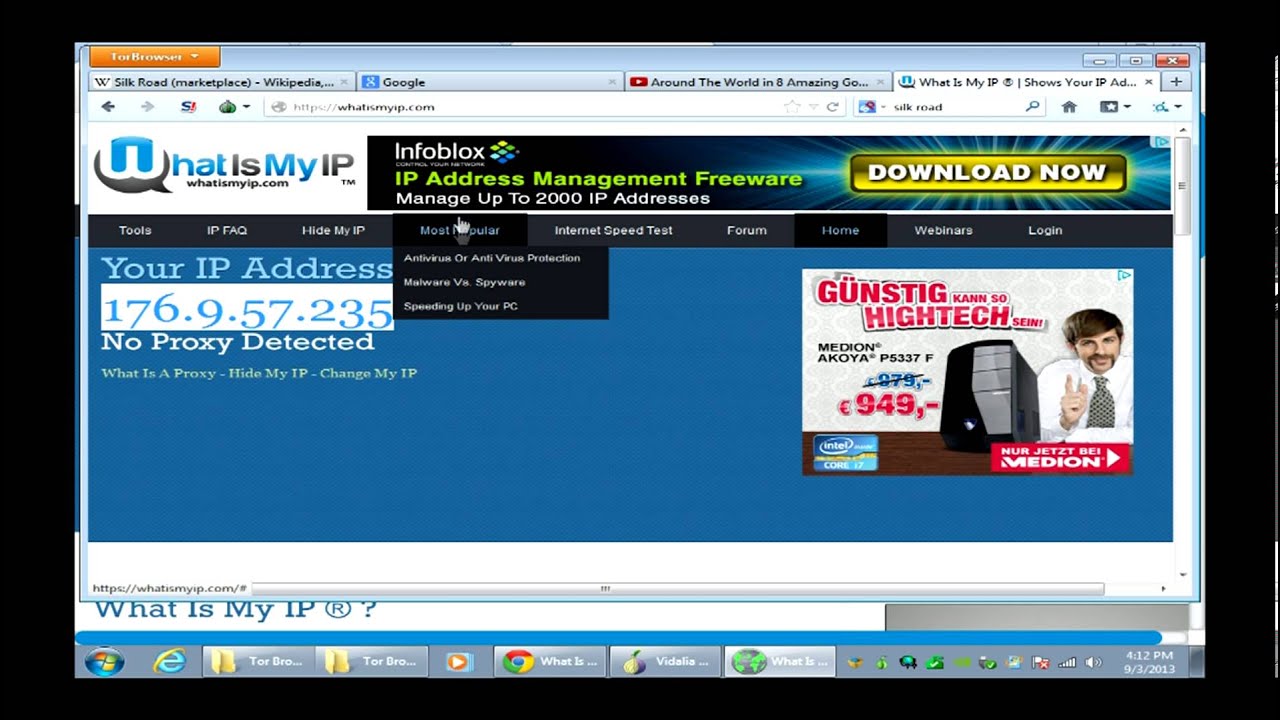Image resolution: width=1280 pixels, height=720 pixels.
Task: Switch to the Google tab
Action: coord(490,82)
